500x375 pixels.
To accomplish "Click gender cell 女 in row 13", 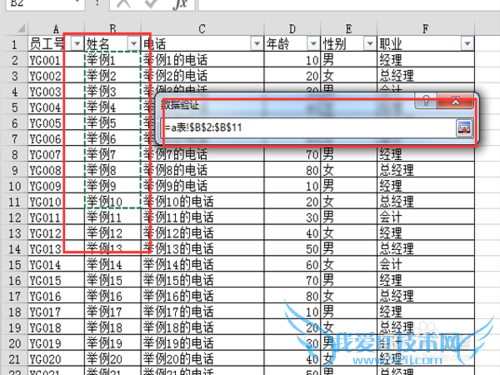I will point(349,233).
